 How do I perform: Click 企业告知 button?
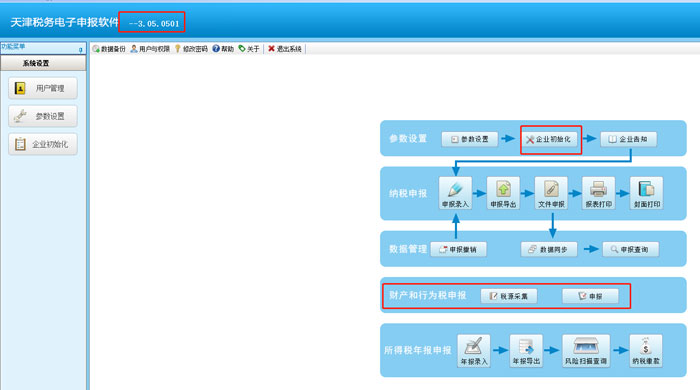click(x=629, y=139)
